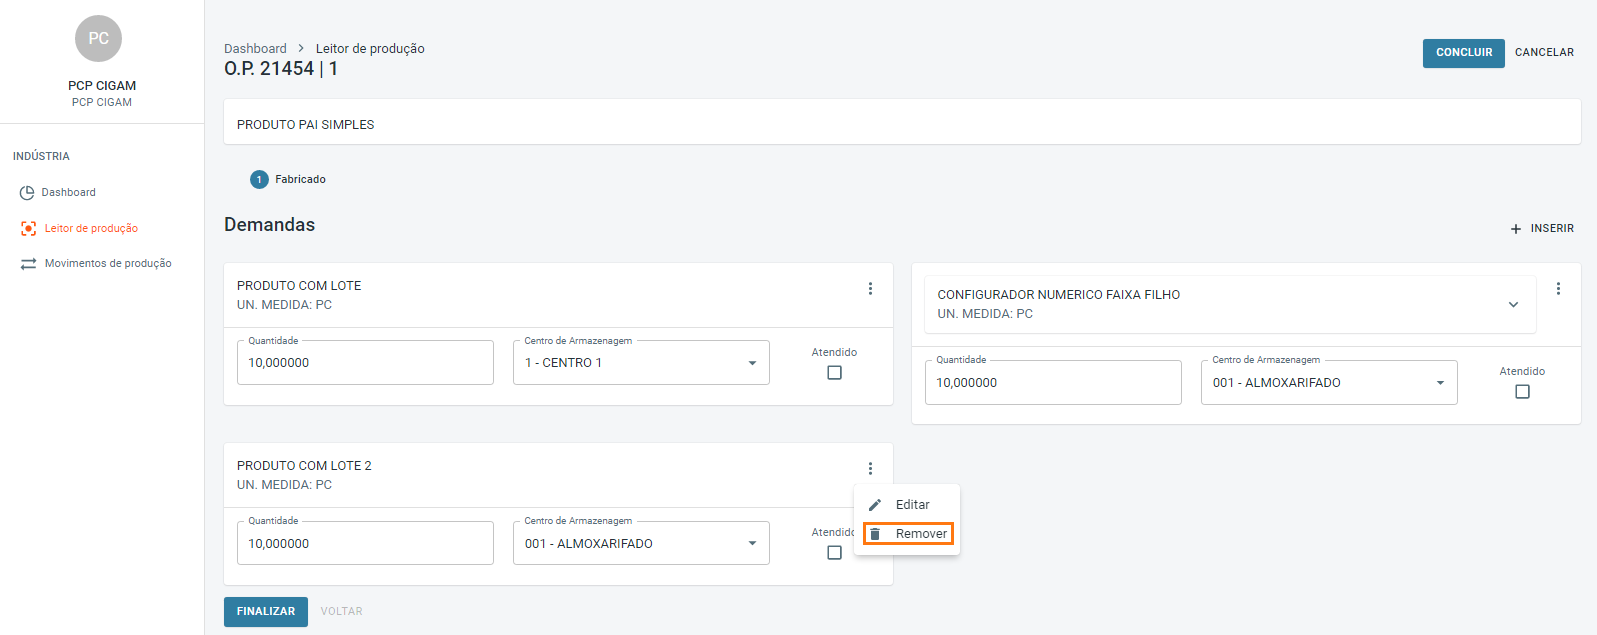This screenshot has height=635, width=1597.
Task: Open the CONFIGURADOR NUMERICO FAIXA FILHO options menu
Action: (x=1558, y=289)
